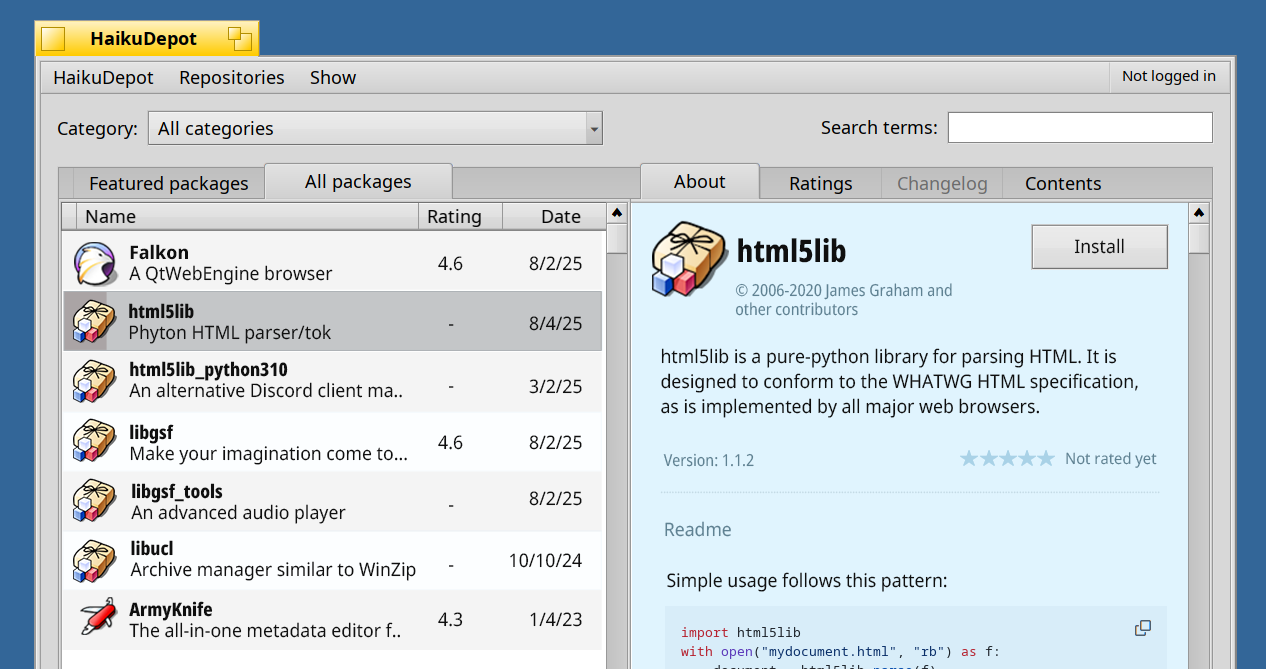Click the Readme heading
1266x669 pixels.
click(x=698, y=530)
